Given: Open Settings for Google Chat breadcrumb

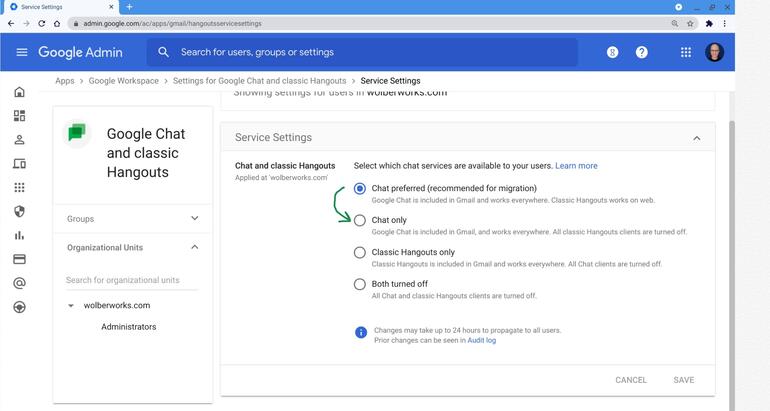Looking at the screenshot, I should tap(259, 81).
